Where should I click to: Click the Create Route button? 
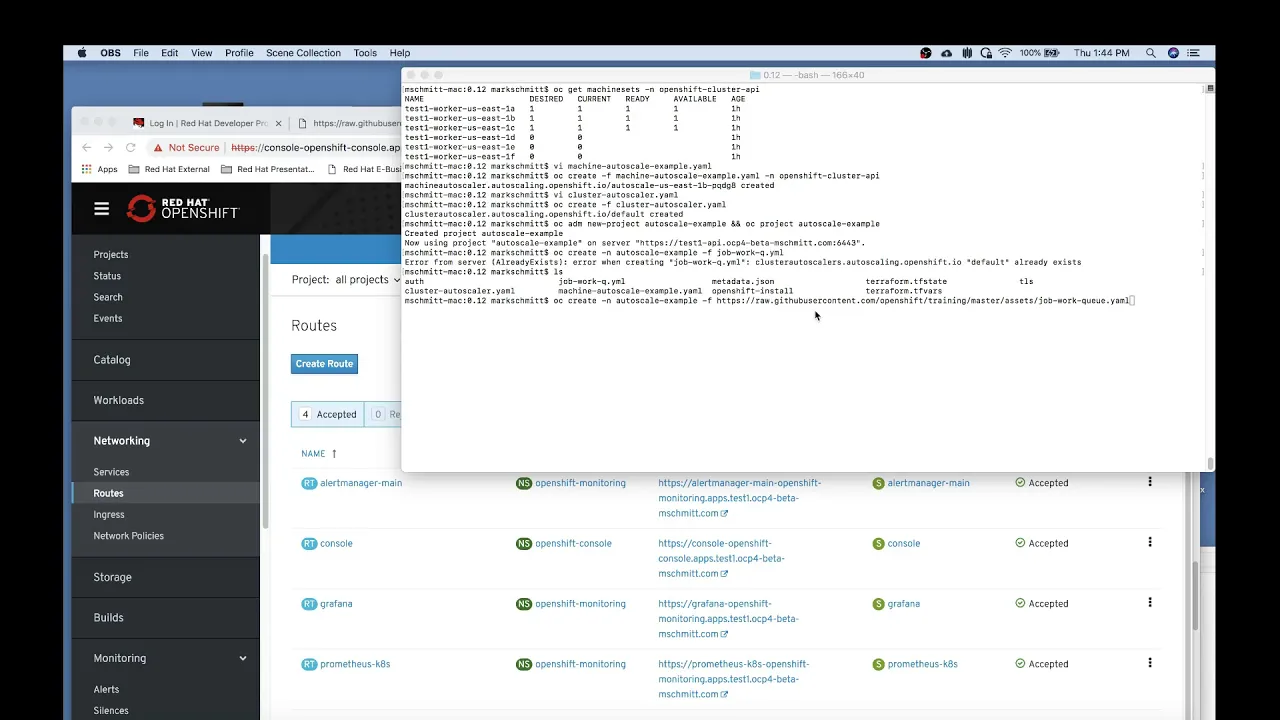tap(324, 364)
